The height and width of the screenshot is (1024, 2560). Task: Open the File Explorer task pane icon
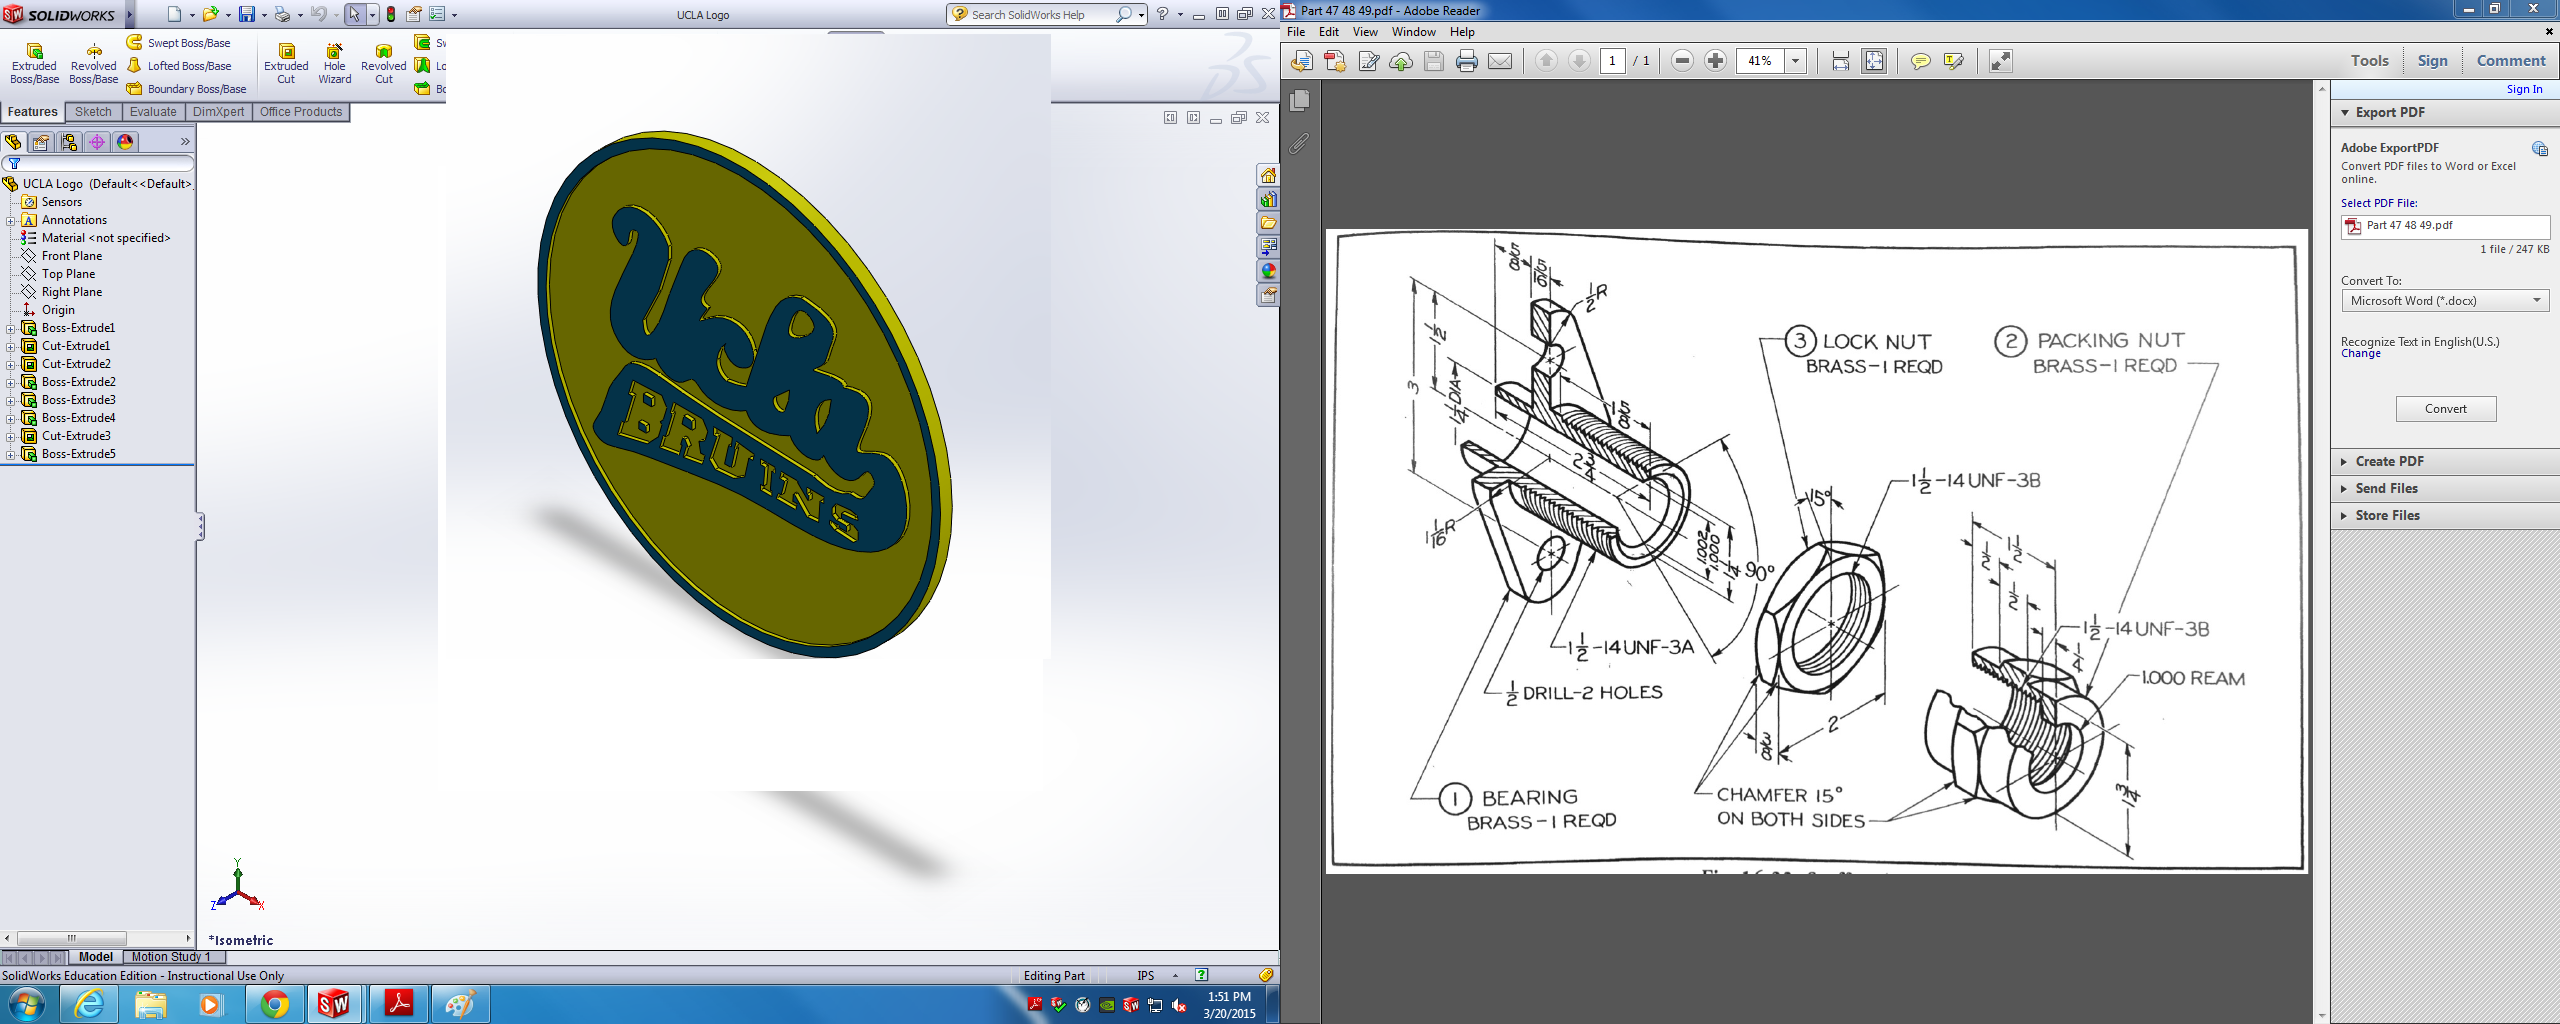pos(1268,223)
